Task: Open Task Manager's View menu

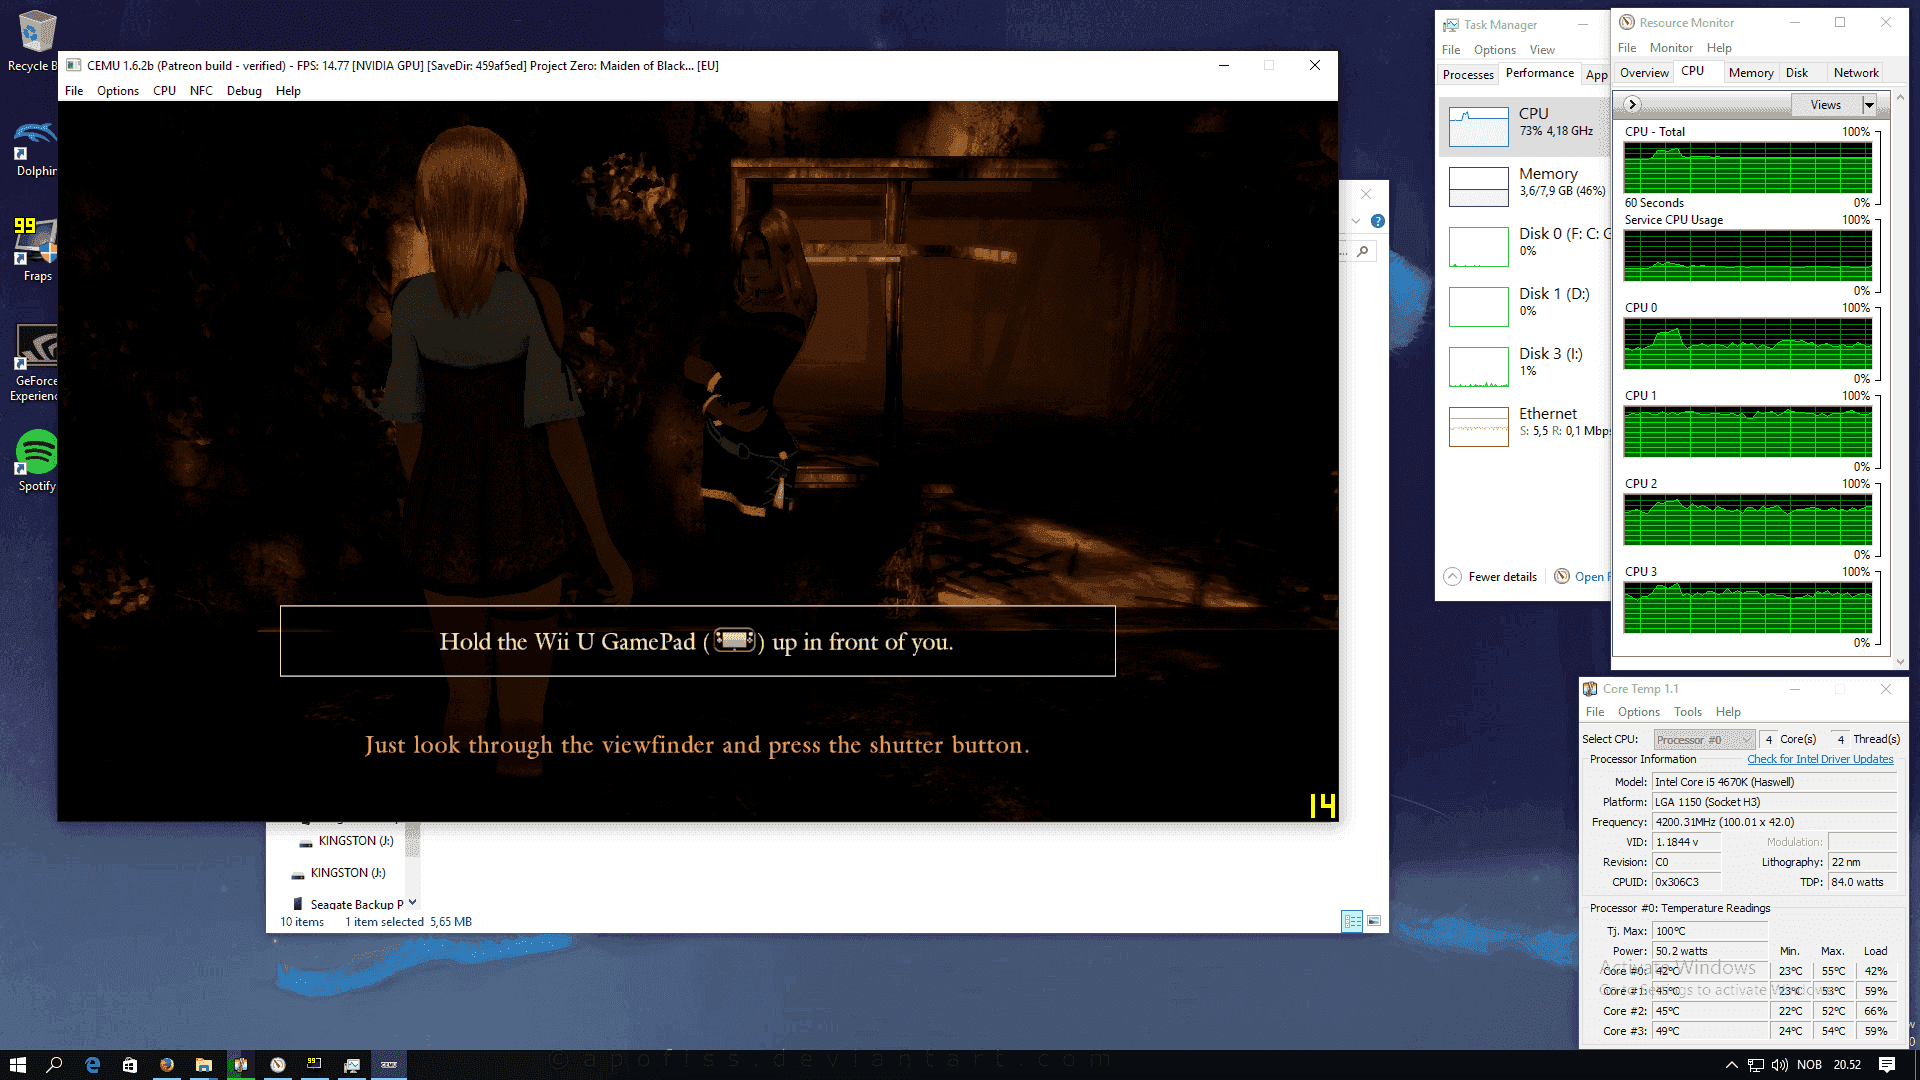Action: click(x=1542, y=50)
